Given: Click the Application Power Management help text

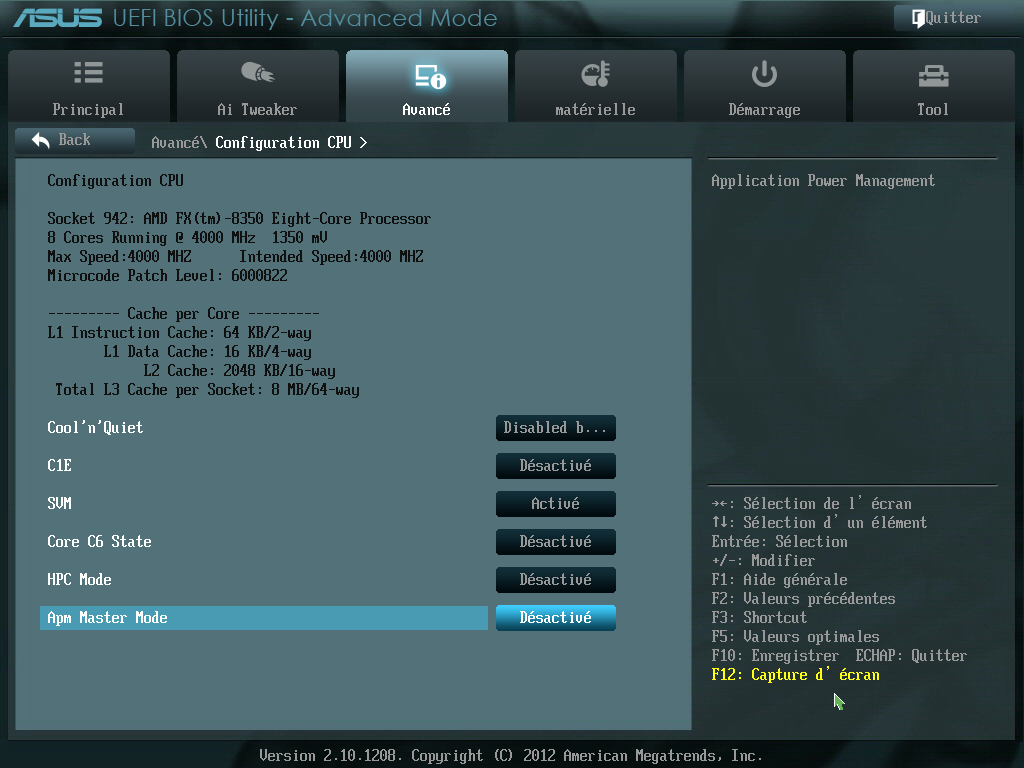Looking at the screenshot, I should pos(823,180).
